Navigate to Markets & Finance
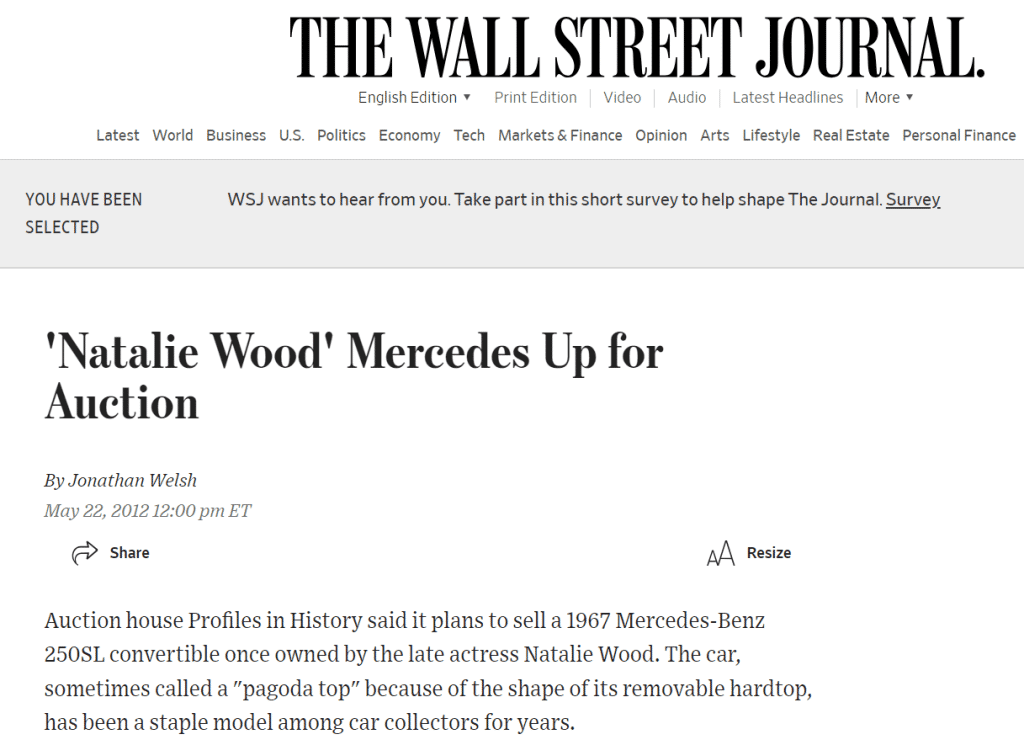 560,136
